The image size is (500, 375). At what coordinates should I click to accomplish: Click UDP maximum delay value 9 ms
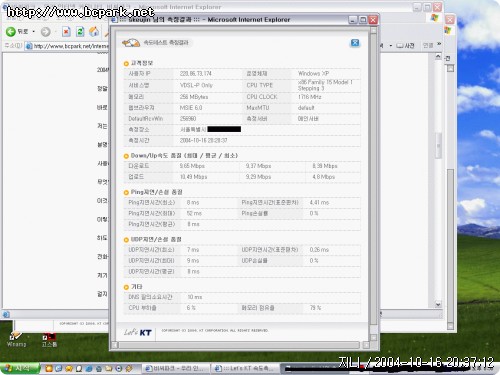coord(193,261)
